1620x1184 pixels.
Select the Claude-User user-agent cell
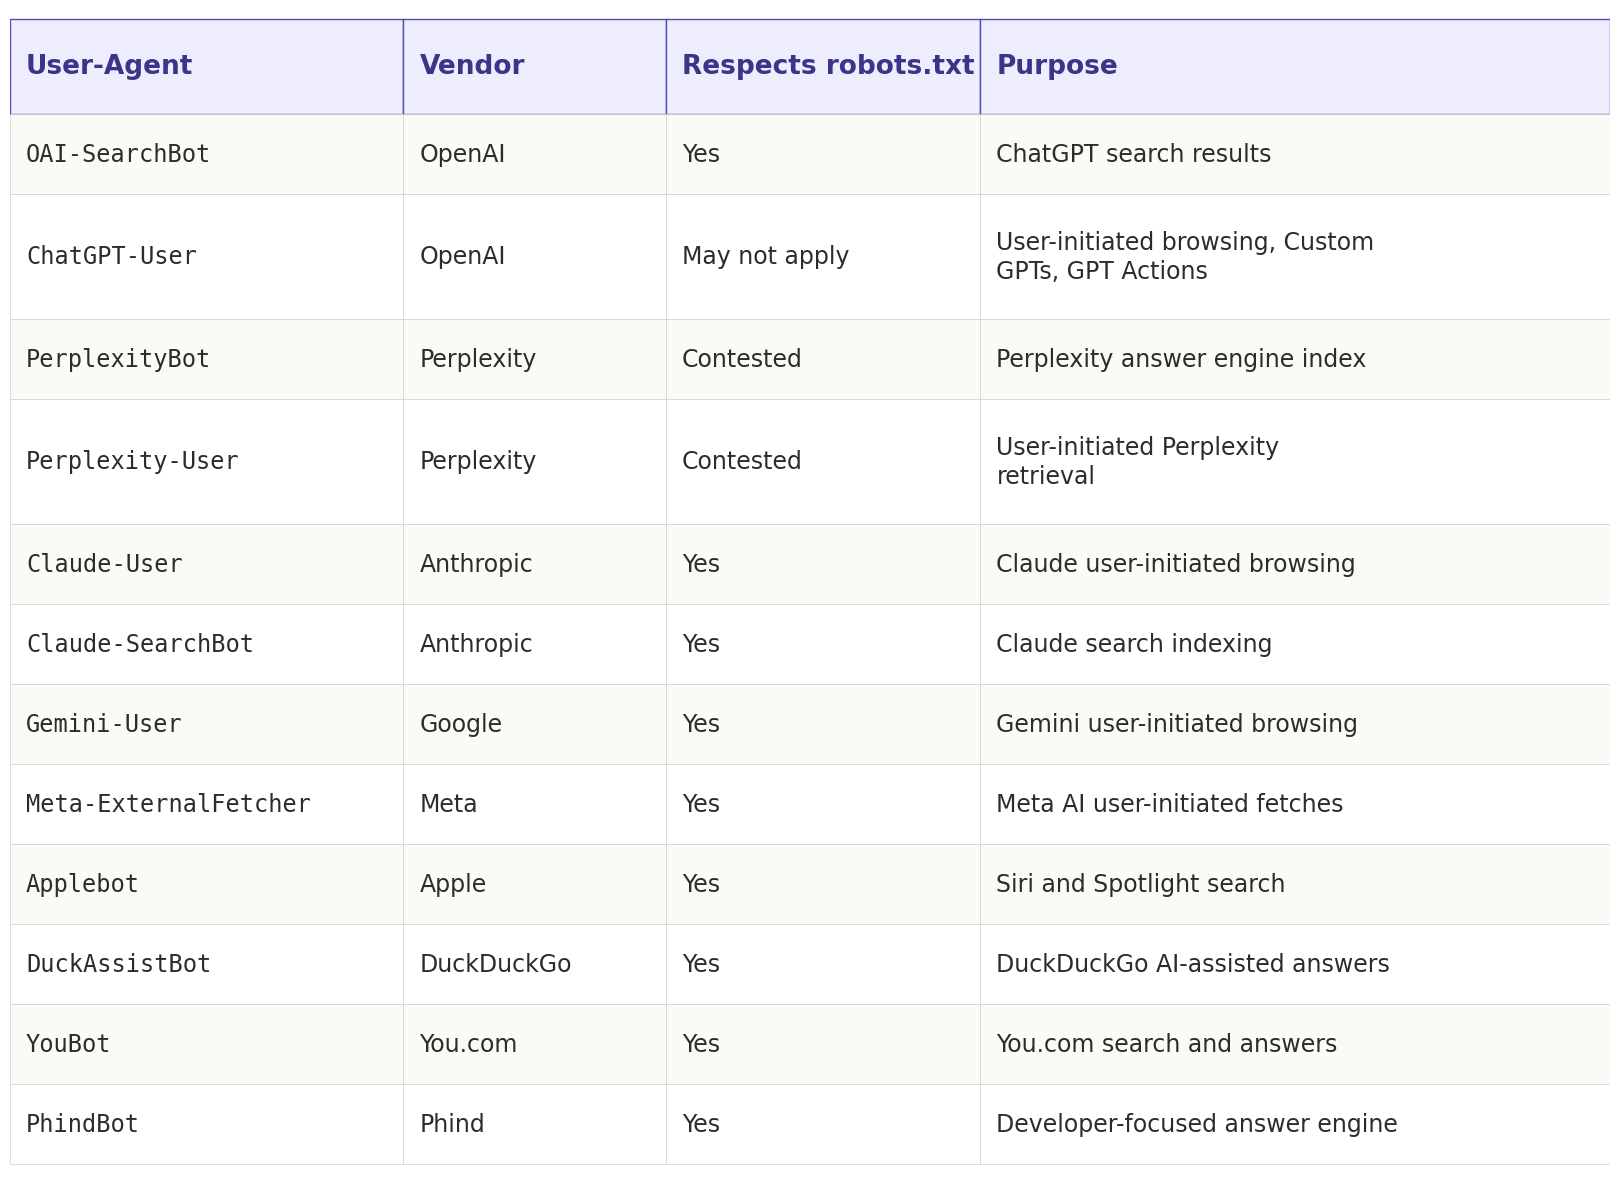(x=206, y=564)
